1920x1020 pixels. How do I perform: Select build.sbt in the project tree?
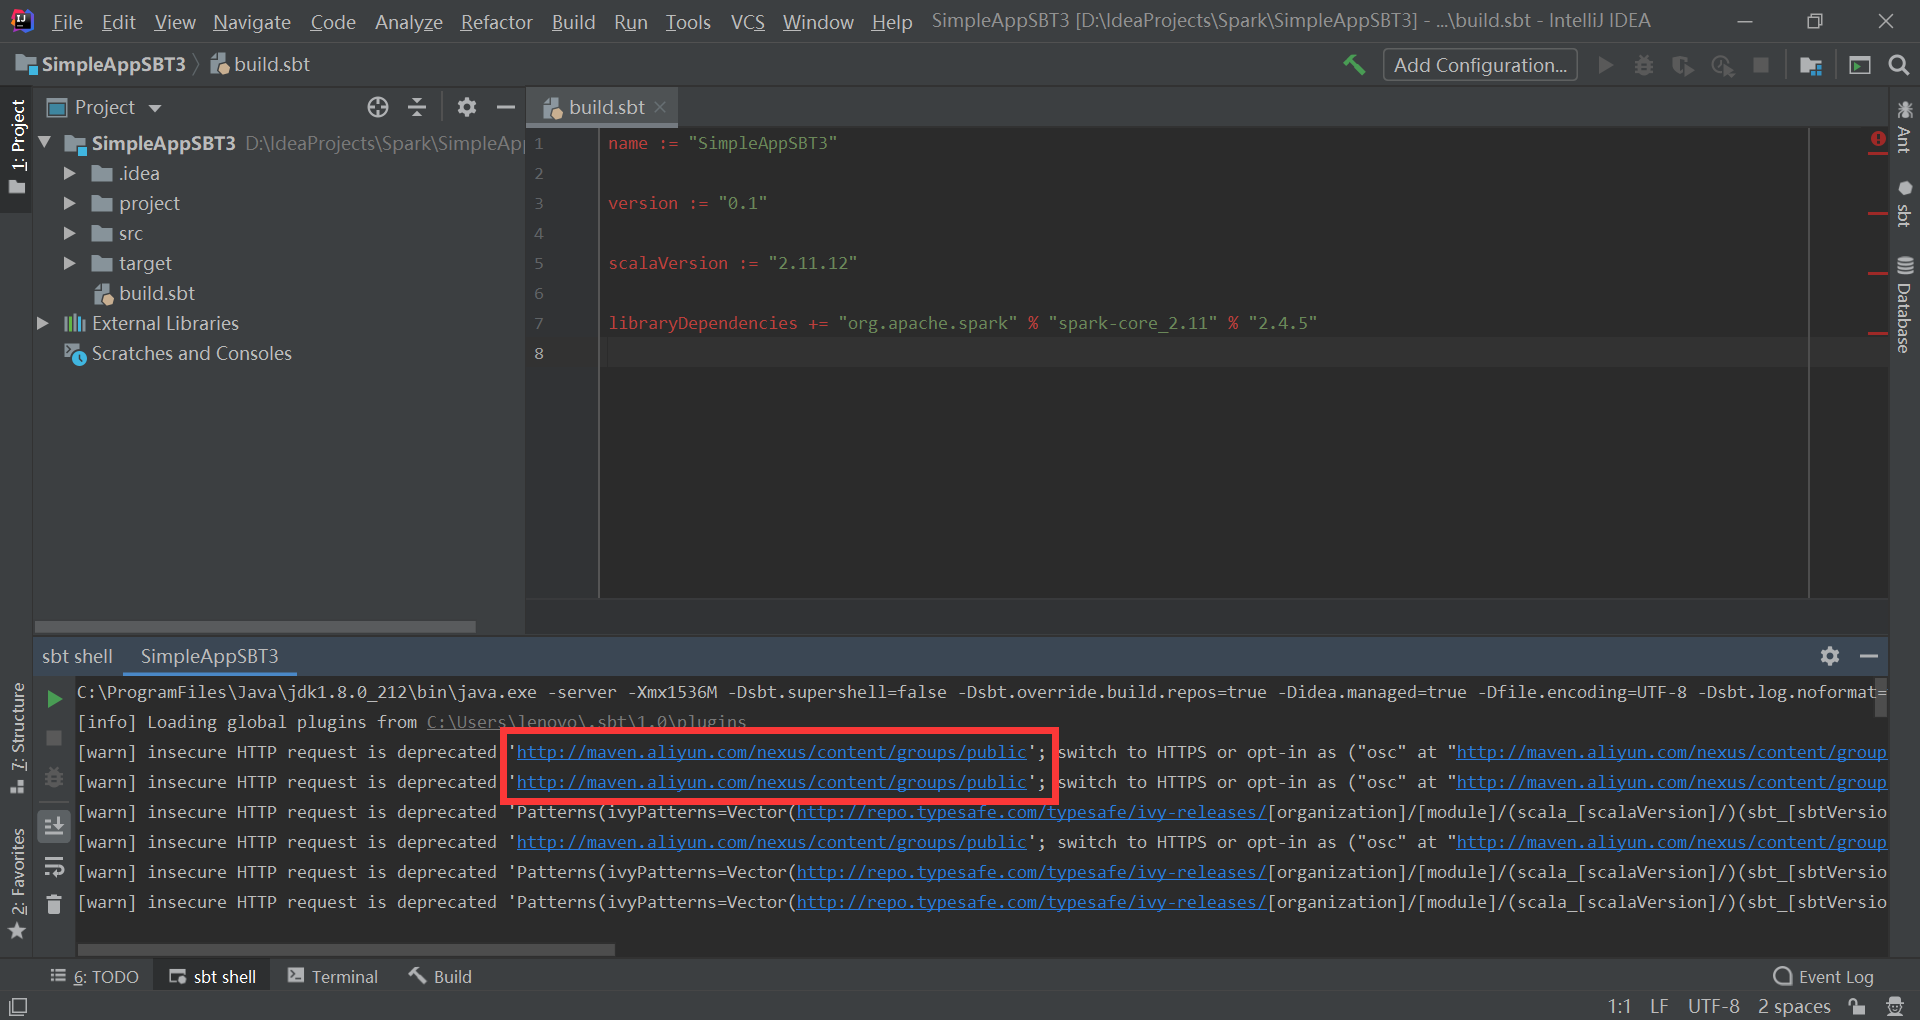[x=156, y=293]
